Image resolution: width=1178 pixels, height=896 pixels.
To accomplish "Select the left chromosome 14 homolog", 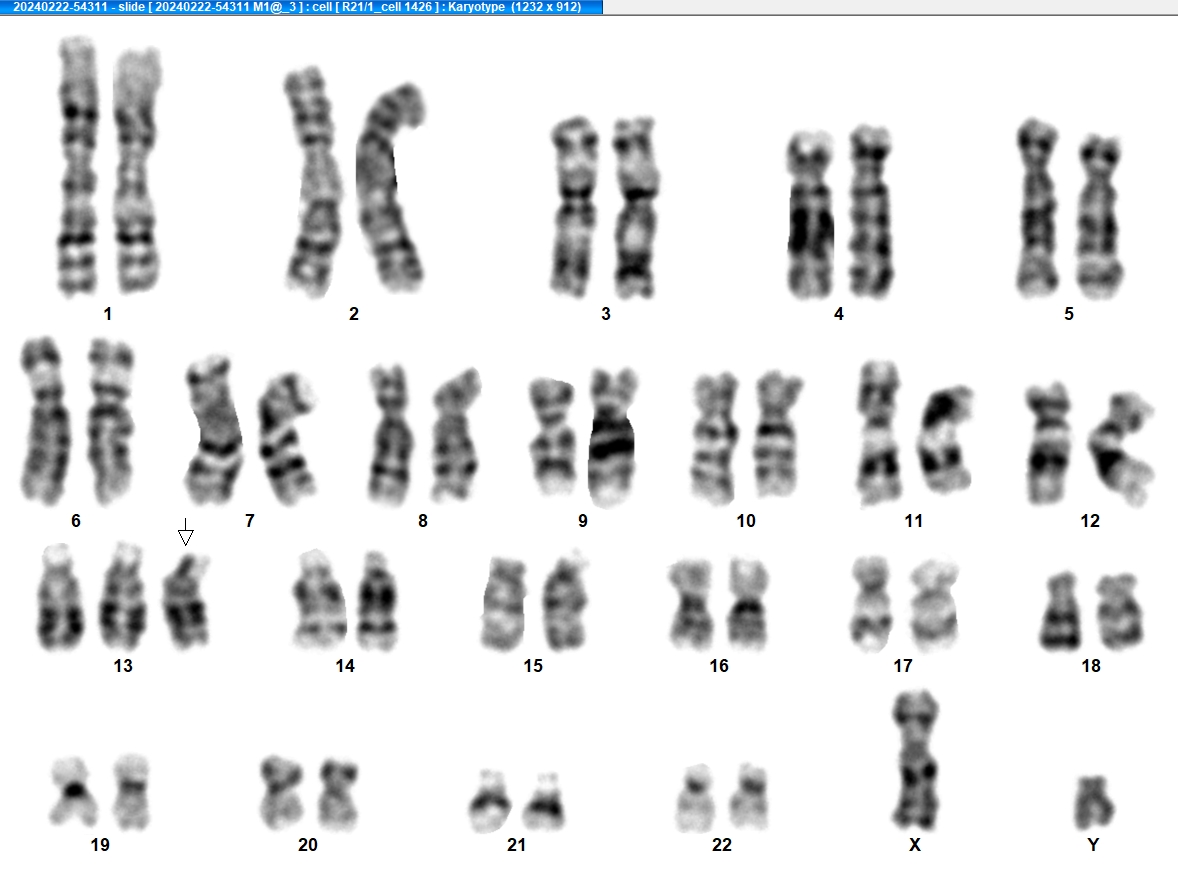I will 319,600.
